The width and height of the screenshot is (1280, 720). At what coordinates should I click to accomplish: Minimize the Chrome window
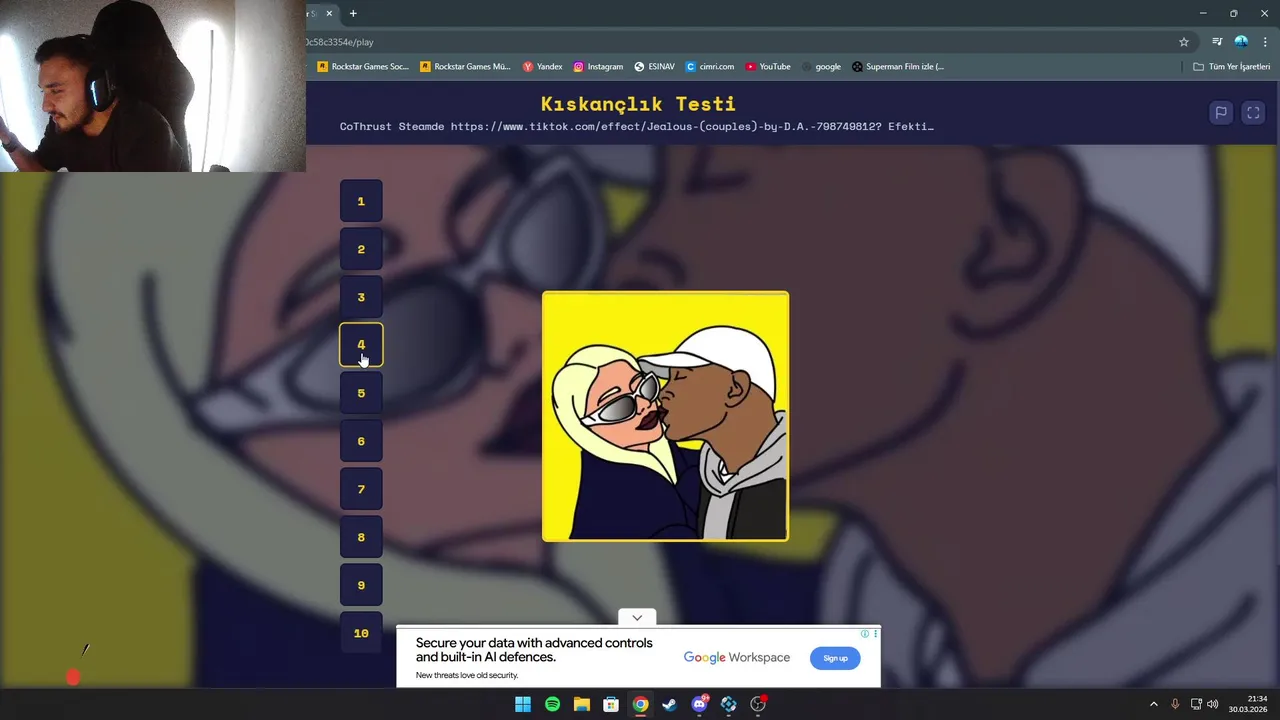[x=1202, y=13]
